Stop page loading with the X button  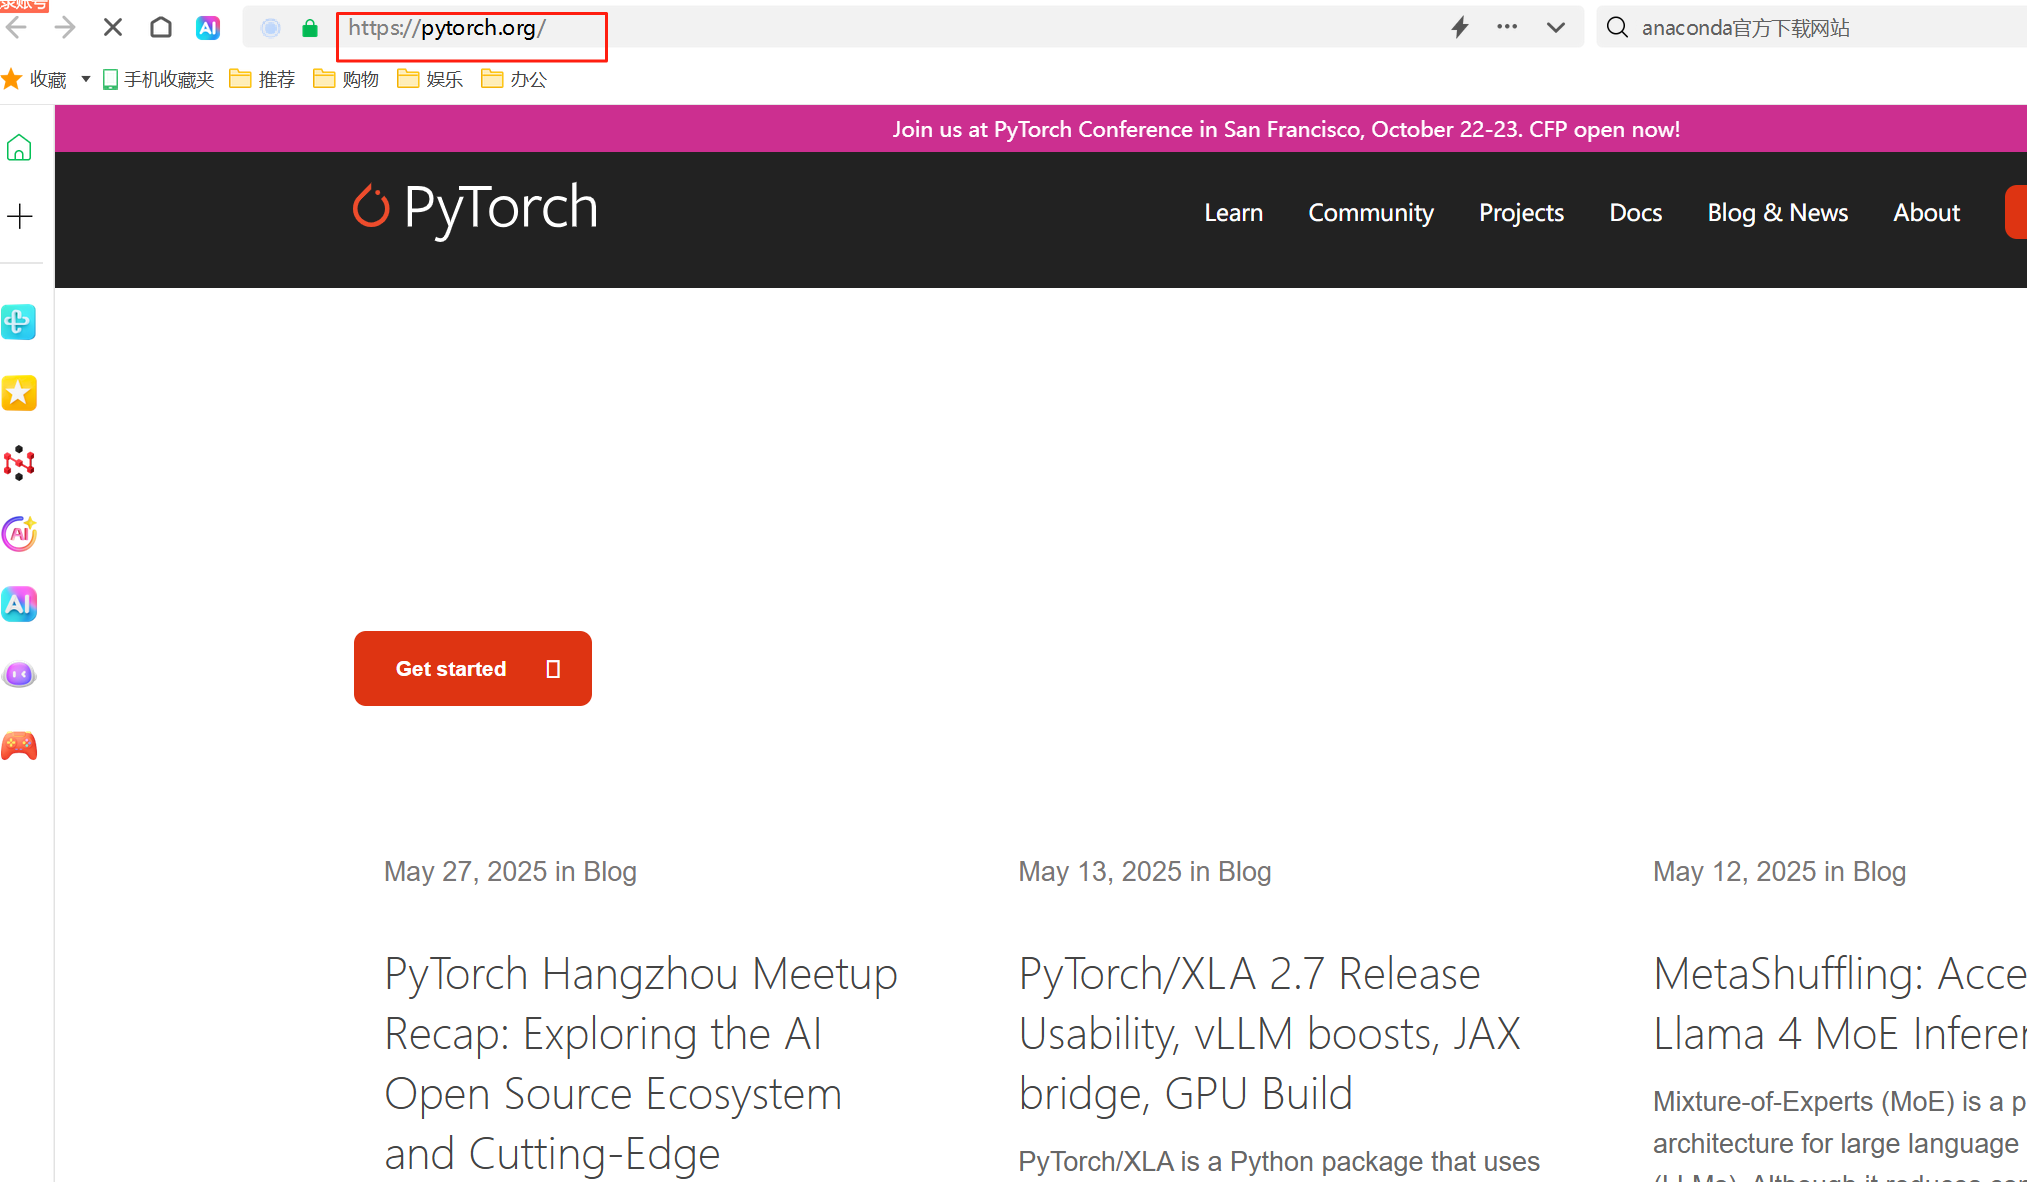coord(113,28)
